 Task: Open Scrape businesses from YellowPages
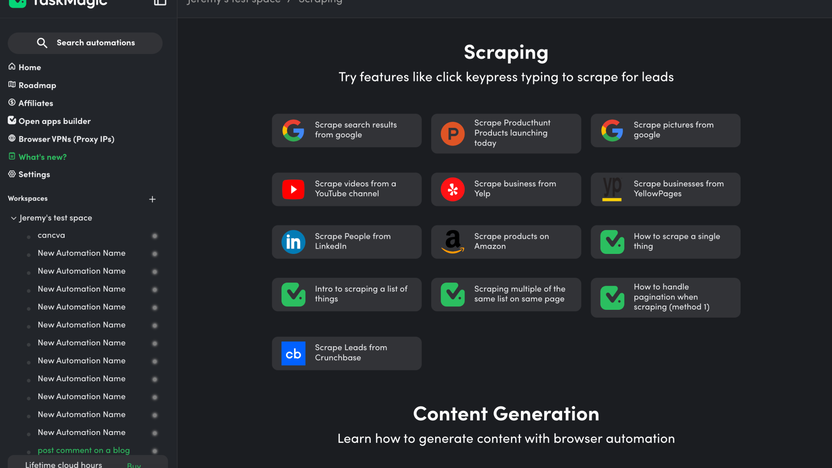click(665, 189)
